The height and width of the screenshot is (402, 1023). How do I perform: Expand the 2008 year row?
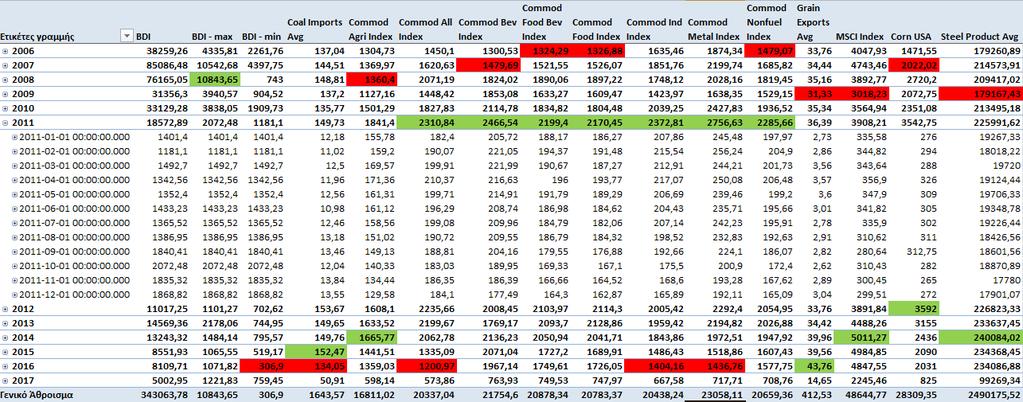tap(5, 80)
